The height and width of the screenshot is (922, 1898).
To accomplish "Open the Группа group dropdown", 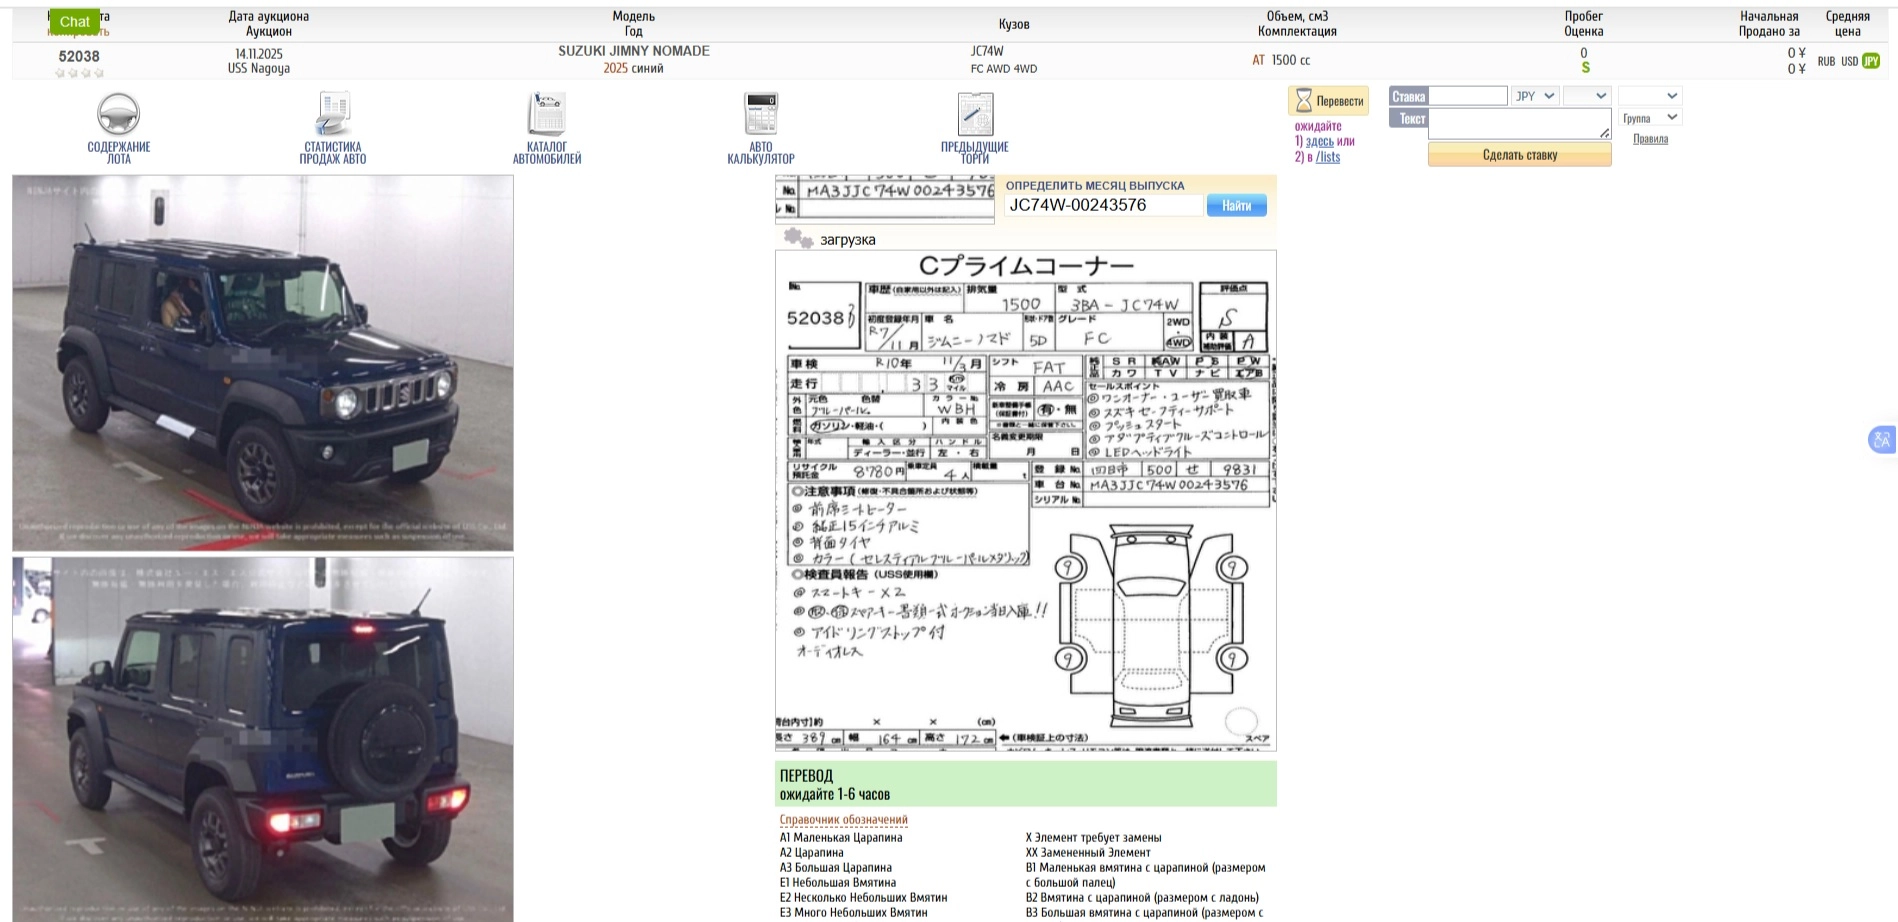I will point(1650,118).
